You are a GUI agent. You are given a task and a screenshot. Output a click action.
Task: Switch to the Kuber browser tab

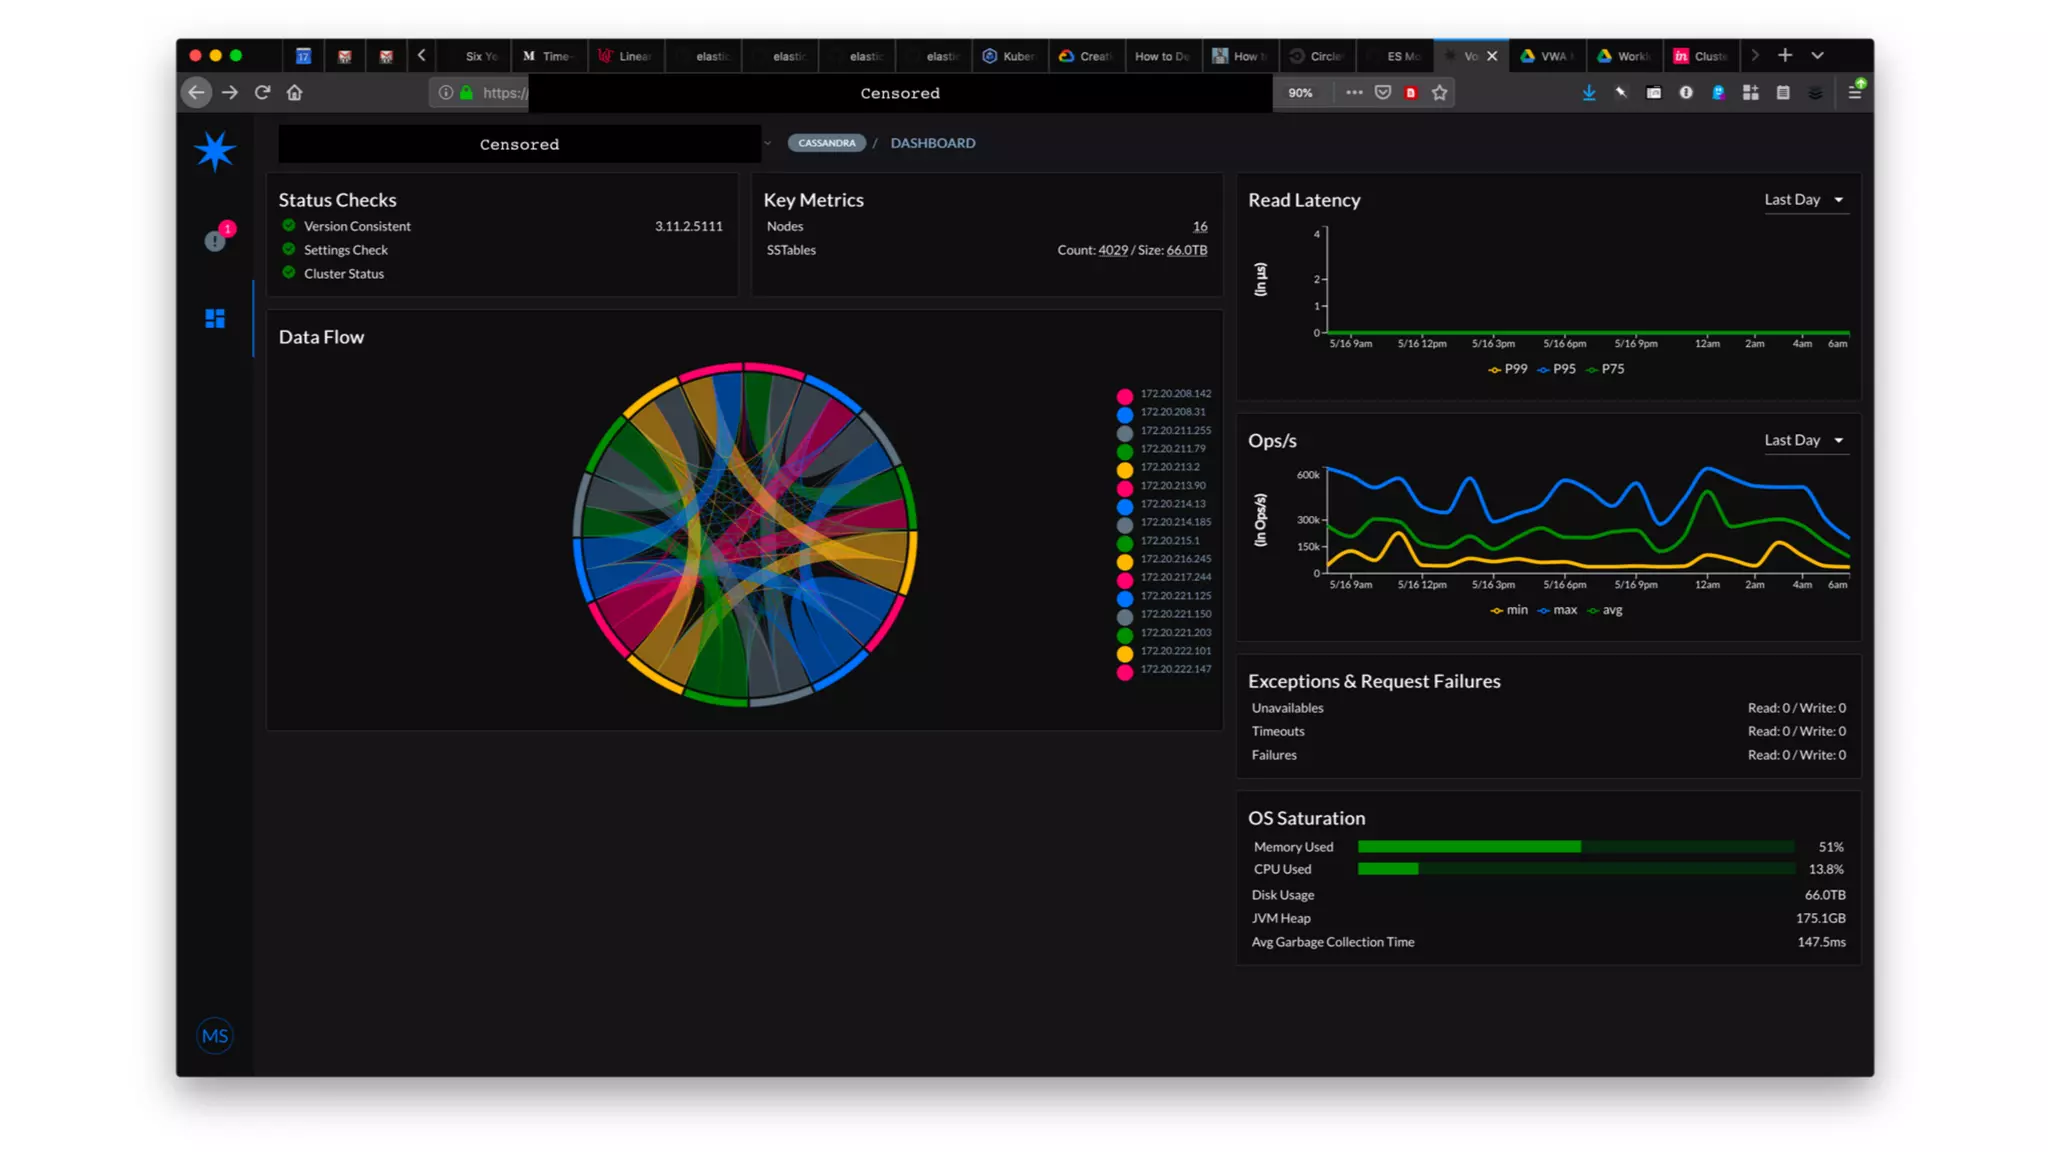(1010, 56)
